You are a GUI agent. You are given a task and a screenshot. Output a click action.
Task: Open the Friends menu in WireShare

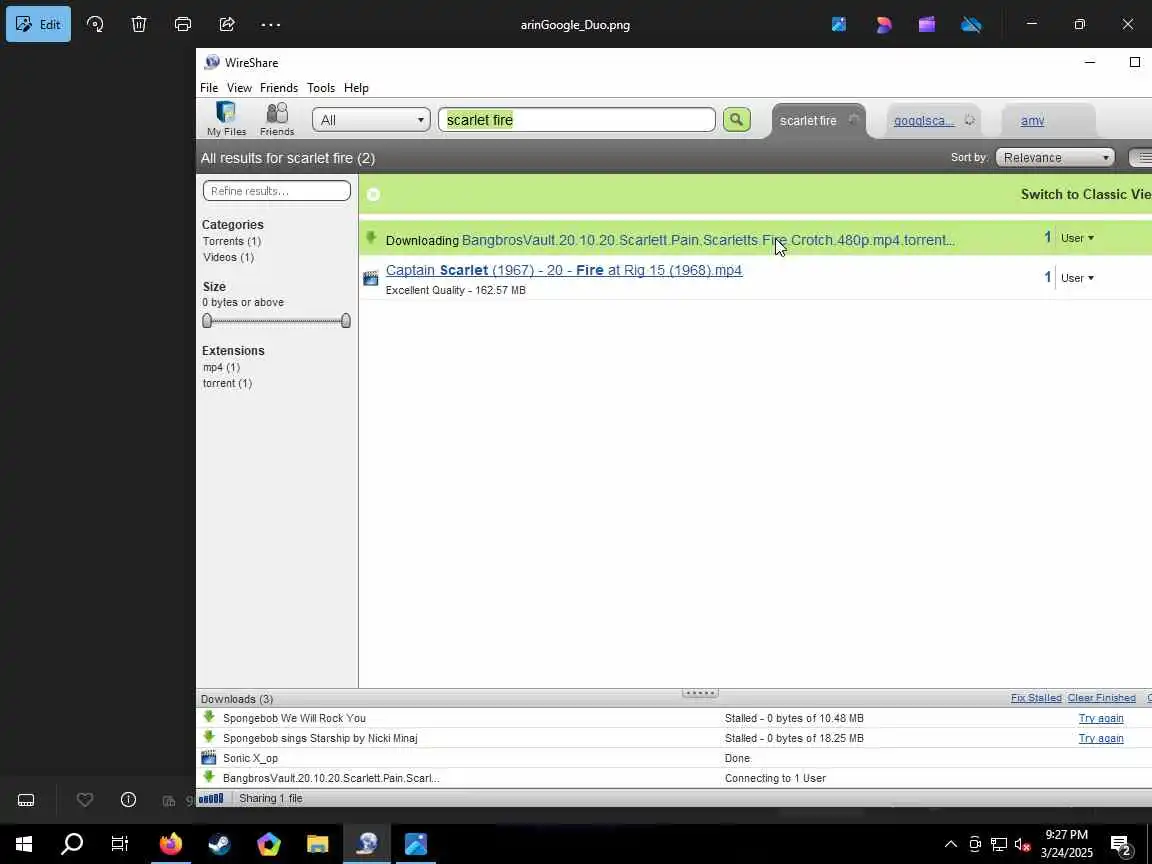tap(278, 87)
